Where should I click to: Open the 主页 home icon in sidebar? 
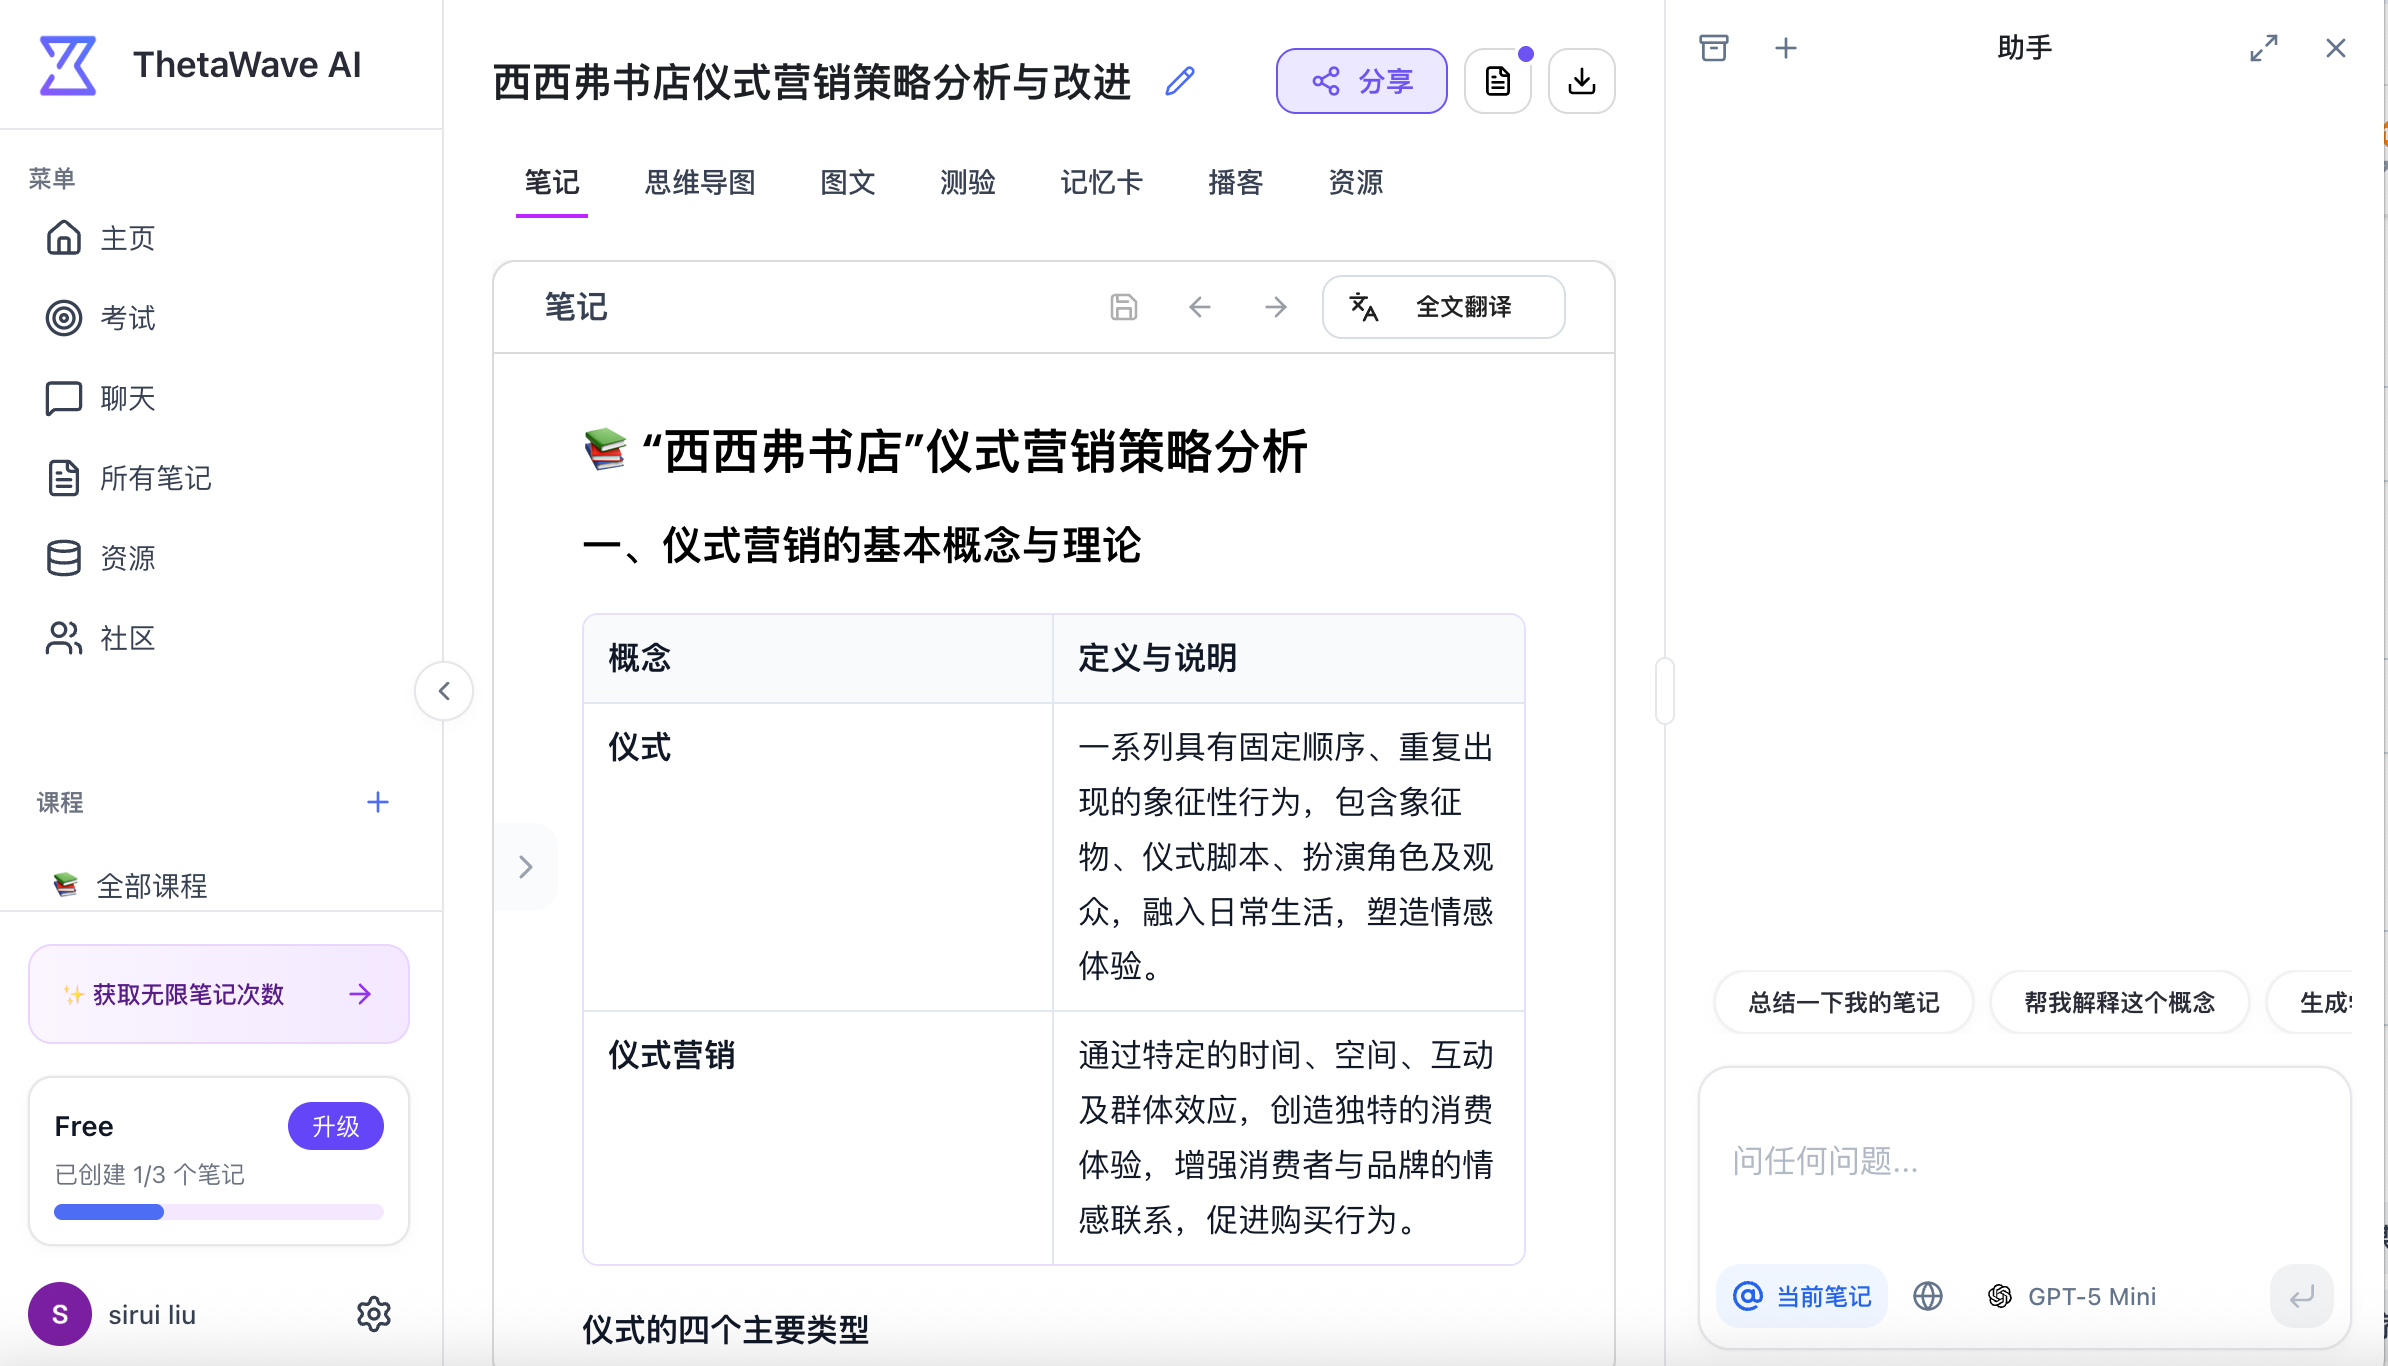[63, 238]
